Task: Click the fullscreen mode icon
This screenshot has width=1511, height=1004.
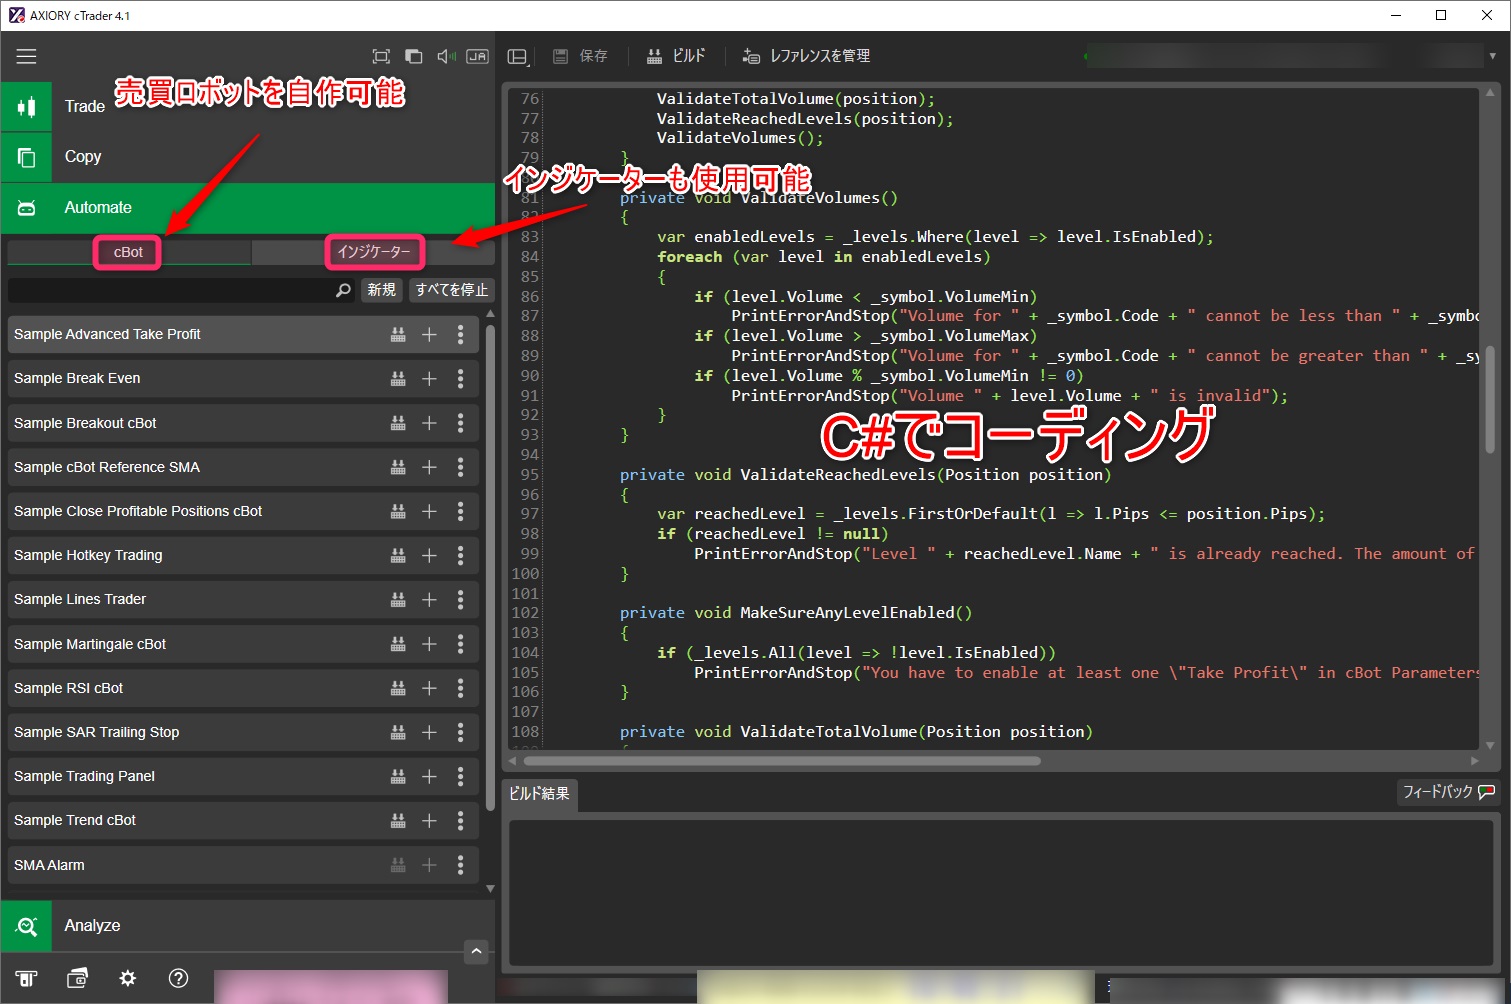Action: [381, 57]
